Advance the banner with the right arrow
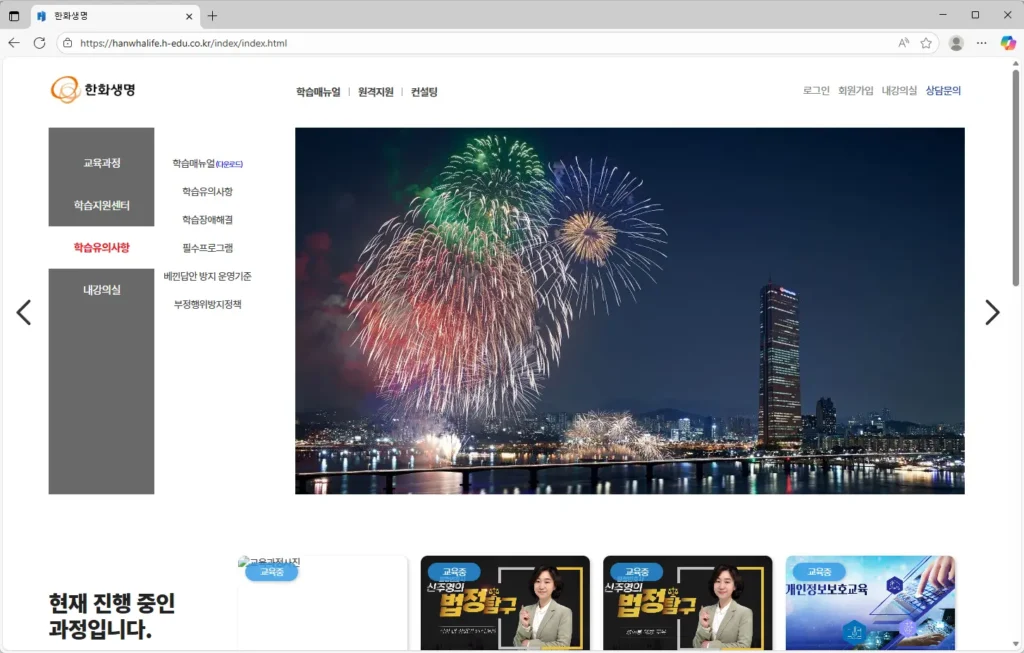This screenshot has height=653, width=1024. (992, 311)
